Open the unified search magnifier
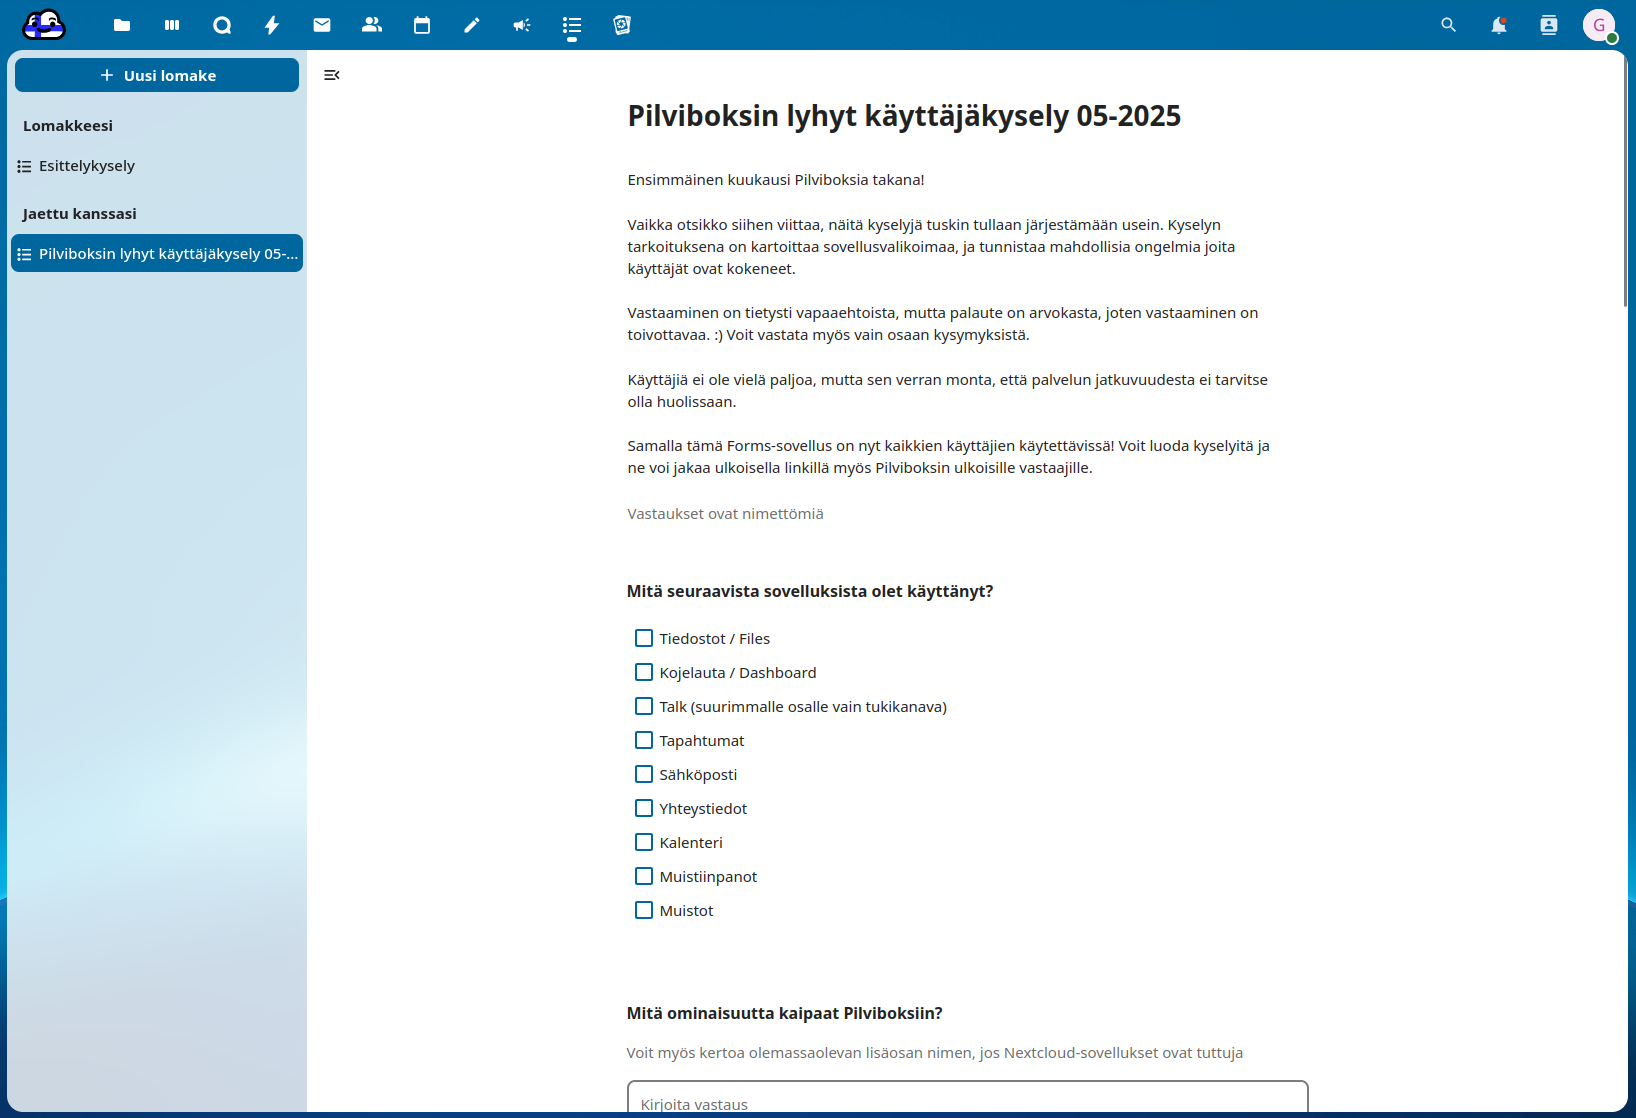This screenshot has height=1118, width=1636. (1448, 25)
